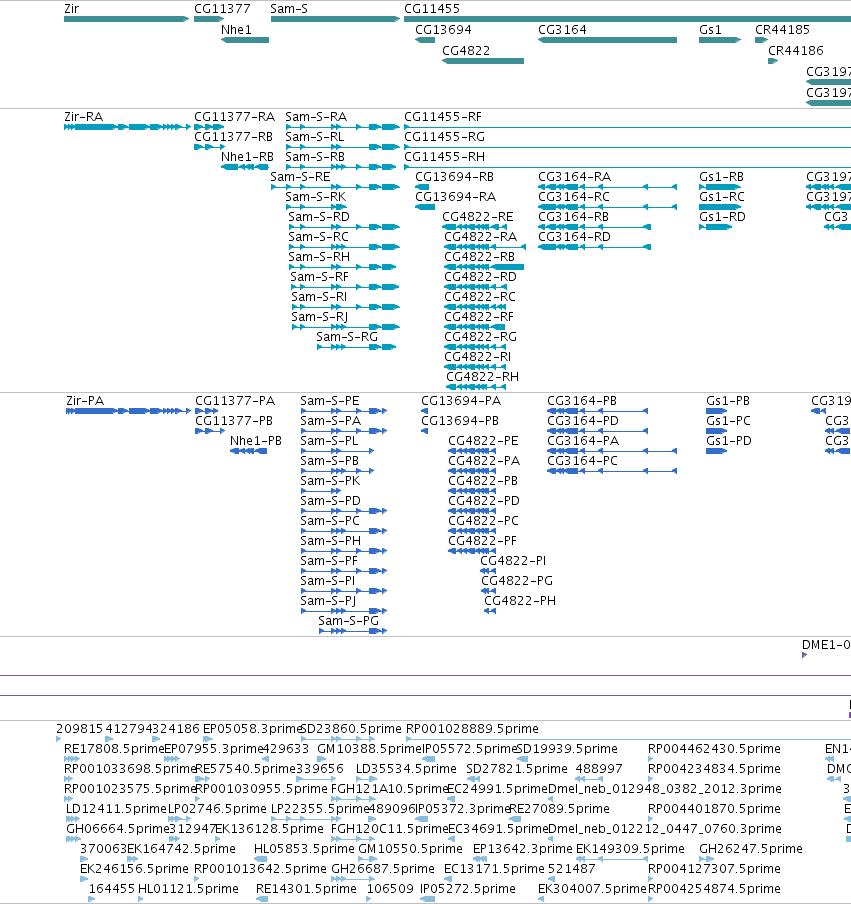The width and height of the screenshot is (851, 904).
Task: Select the GM10388.5prime EST label
Action: click(x=370, y=749)
